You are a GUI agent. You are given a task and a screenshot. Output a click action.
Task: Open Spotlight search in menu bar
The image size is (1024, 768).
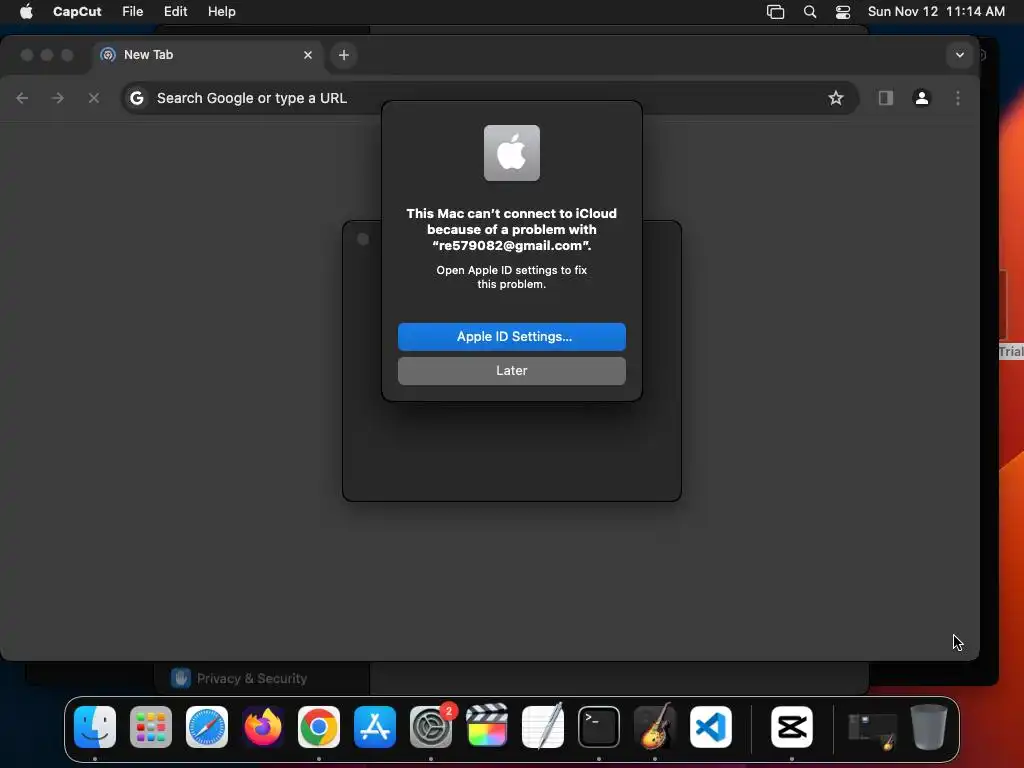810,12
